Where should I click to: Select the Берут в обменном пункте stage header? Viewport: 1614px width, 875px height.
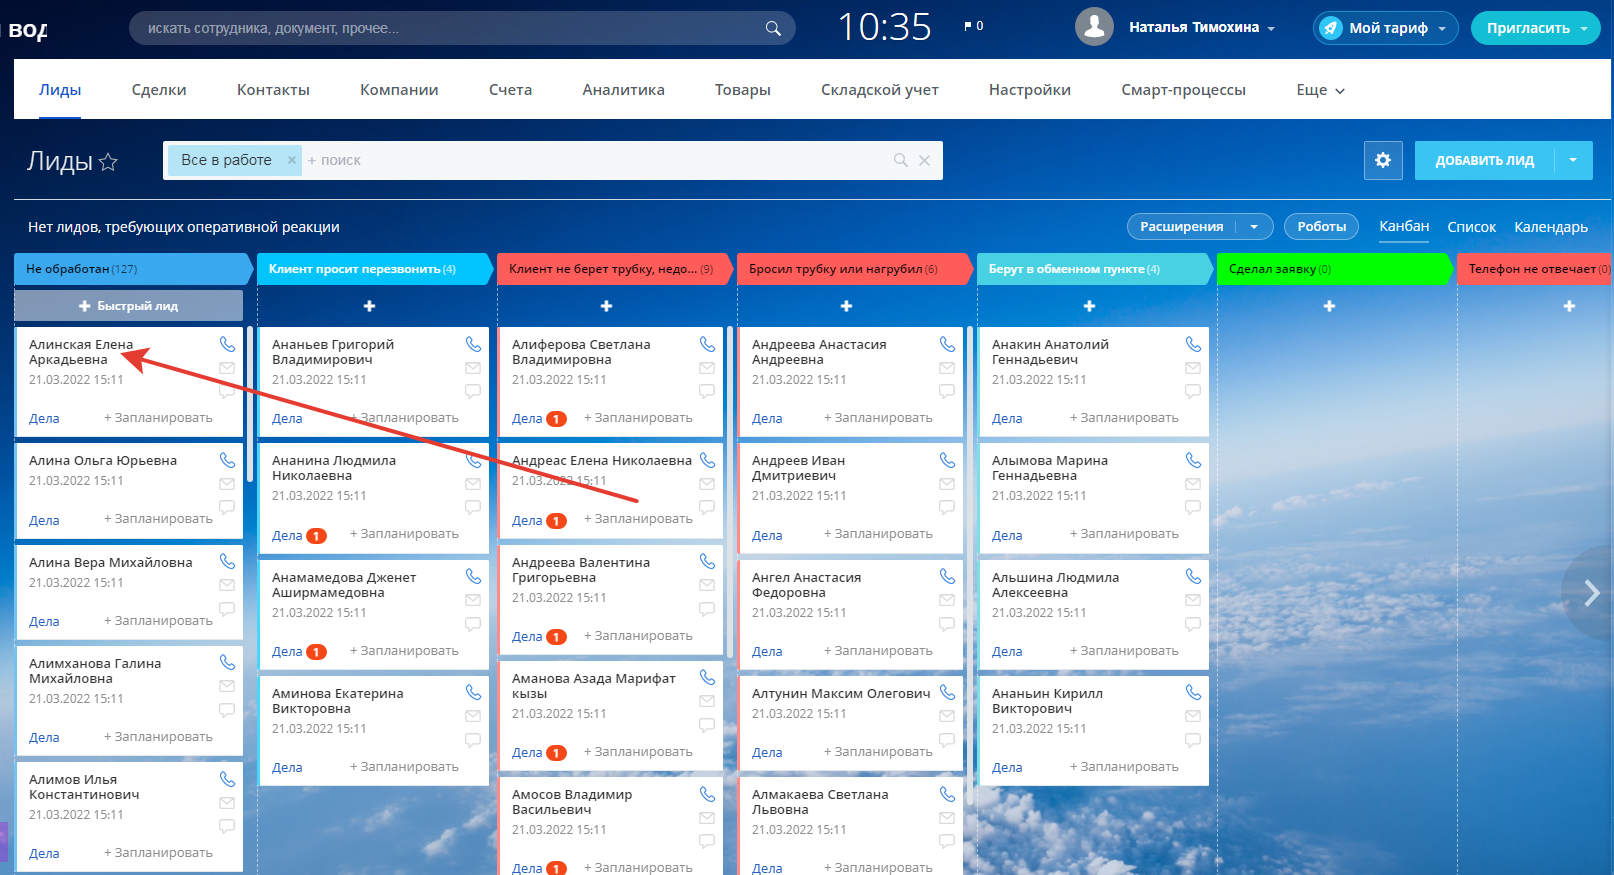(1093, 269)
